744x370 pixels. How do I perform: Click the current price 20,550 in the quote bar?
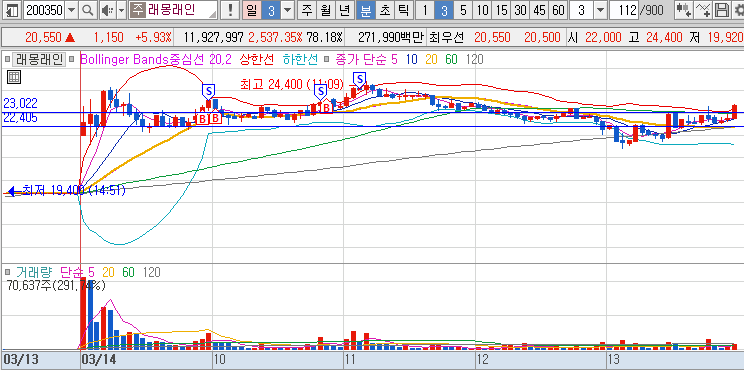pyautogui.click(x=43, y=37)
